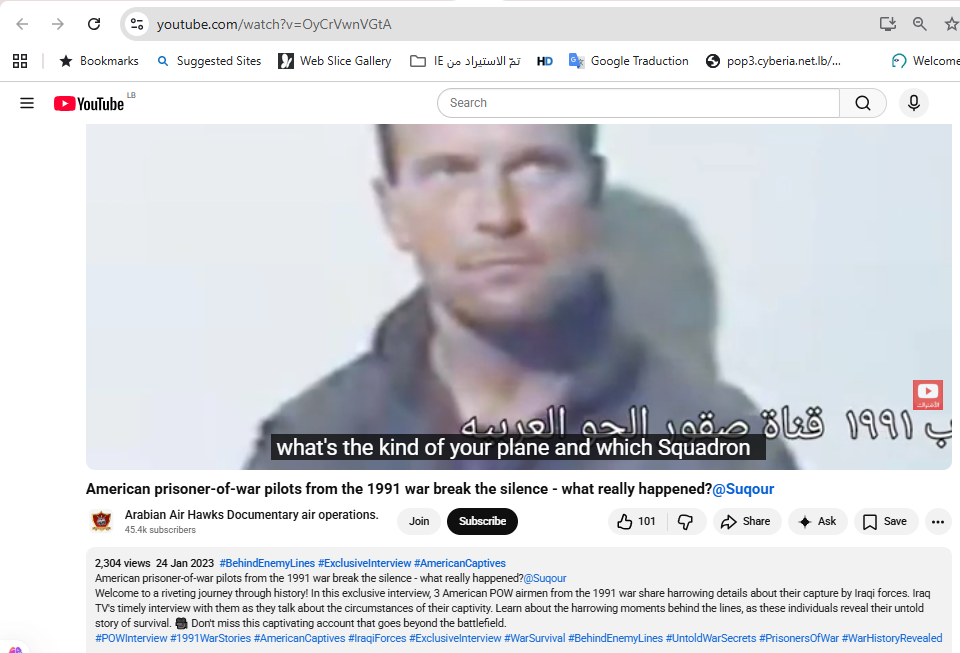Focus the YouTube Search input field

639,103
